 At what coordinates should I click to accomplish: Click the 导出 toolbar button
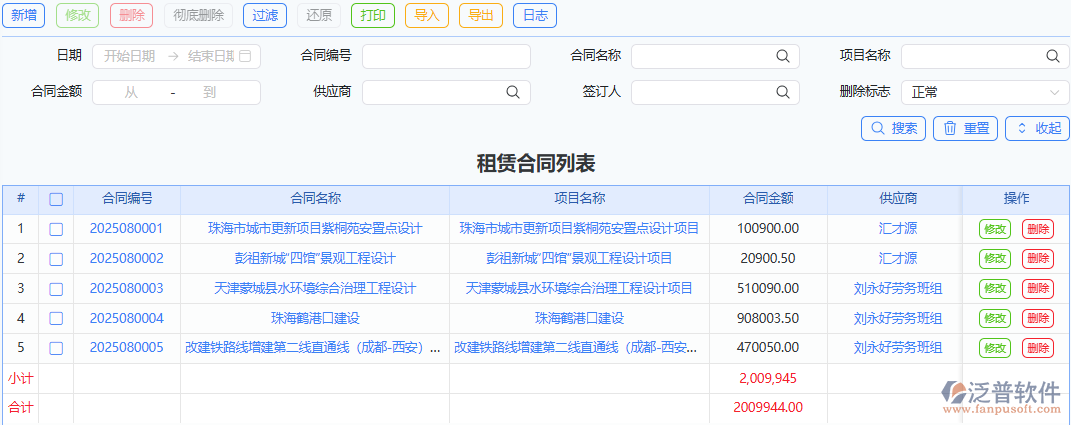[481, 15]
